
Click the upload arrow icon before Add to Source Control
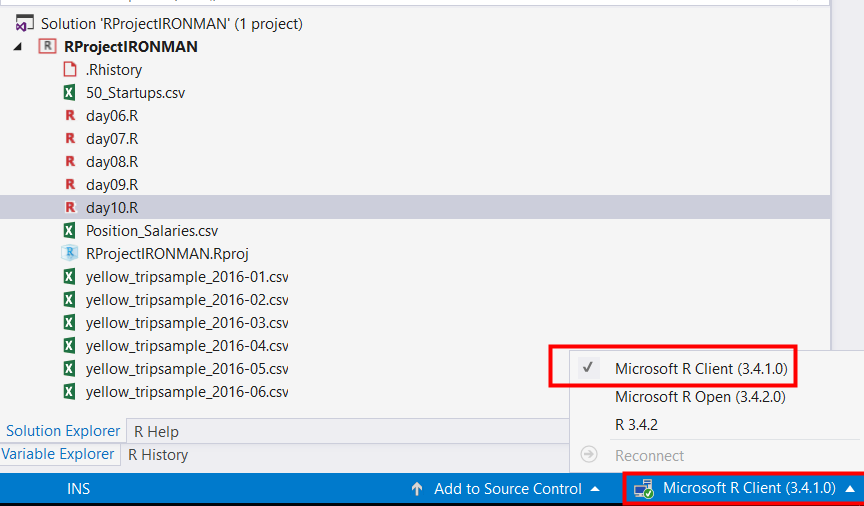pos(417,489)
